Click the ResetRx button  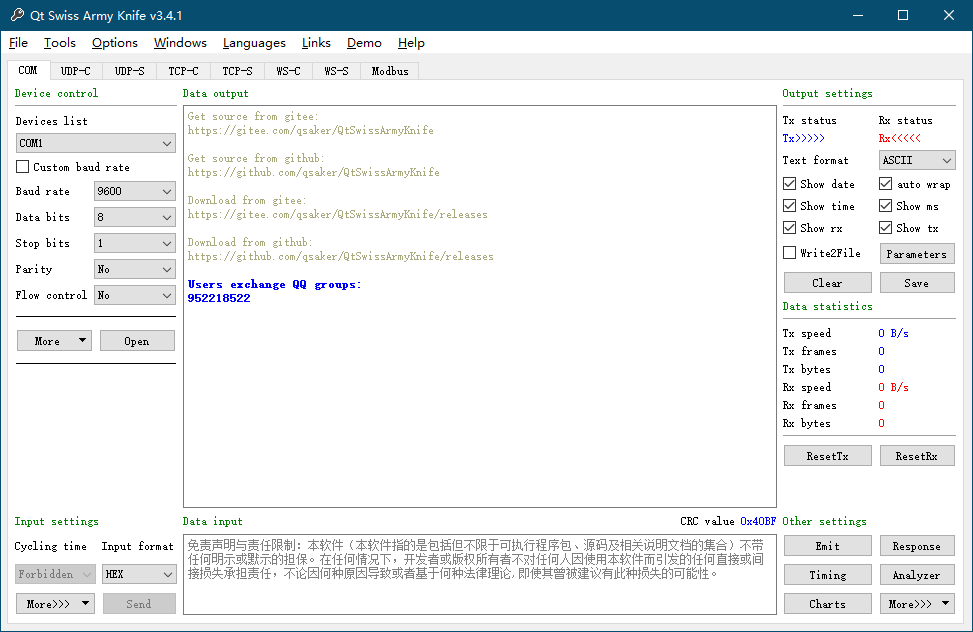pos(917,456)
